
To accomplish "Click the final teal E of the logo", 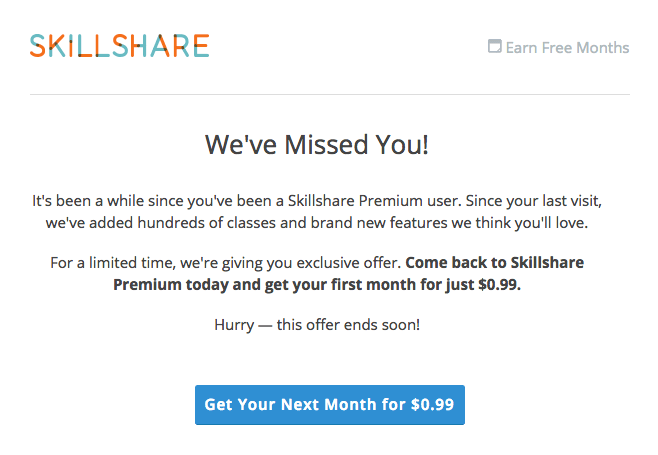I will pyautogui.click(x=201, y=46).
